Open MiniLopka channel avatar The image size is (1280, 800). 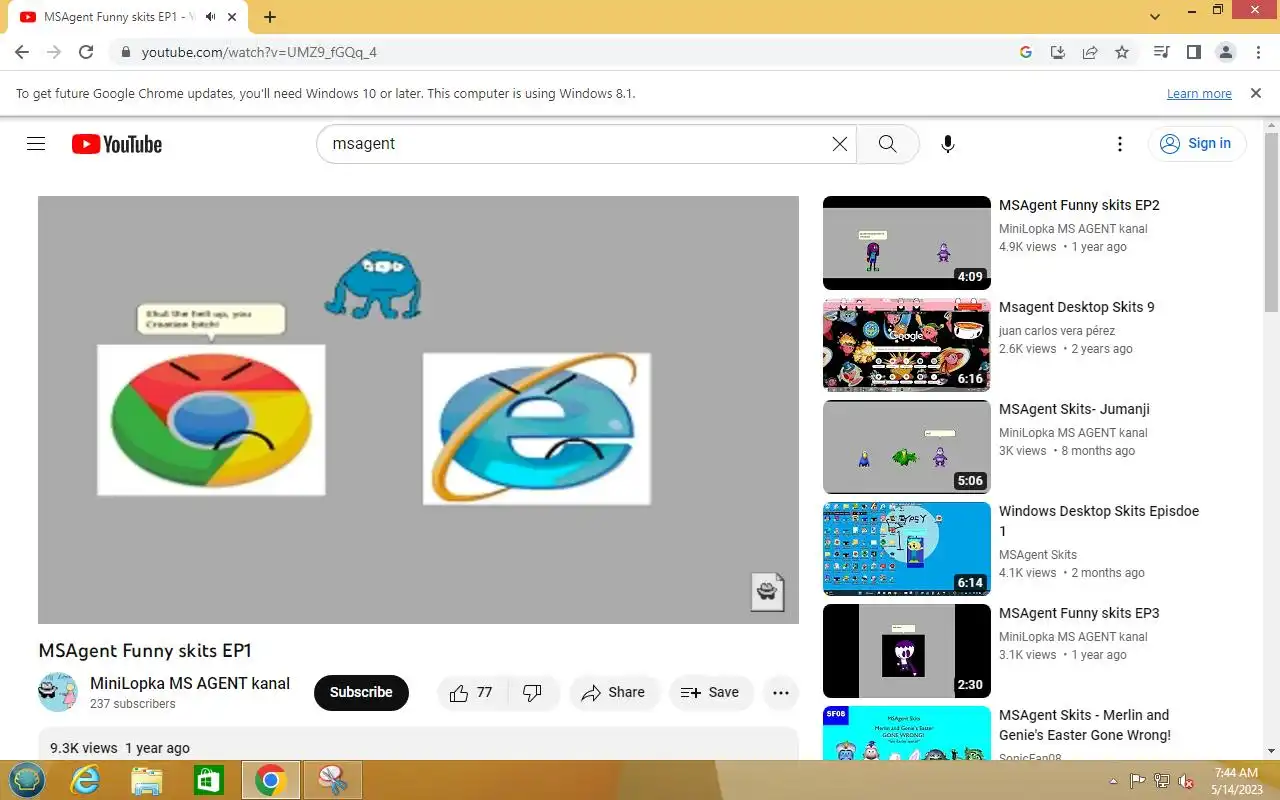tap(58, 692)
